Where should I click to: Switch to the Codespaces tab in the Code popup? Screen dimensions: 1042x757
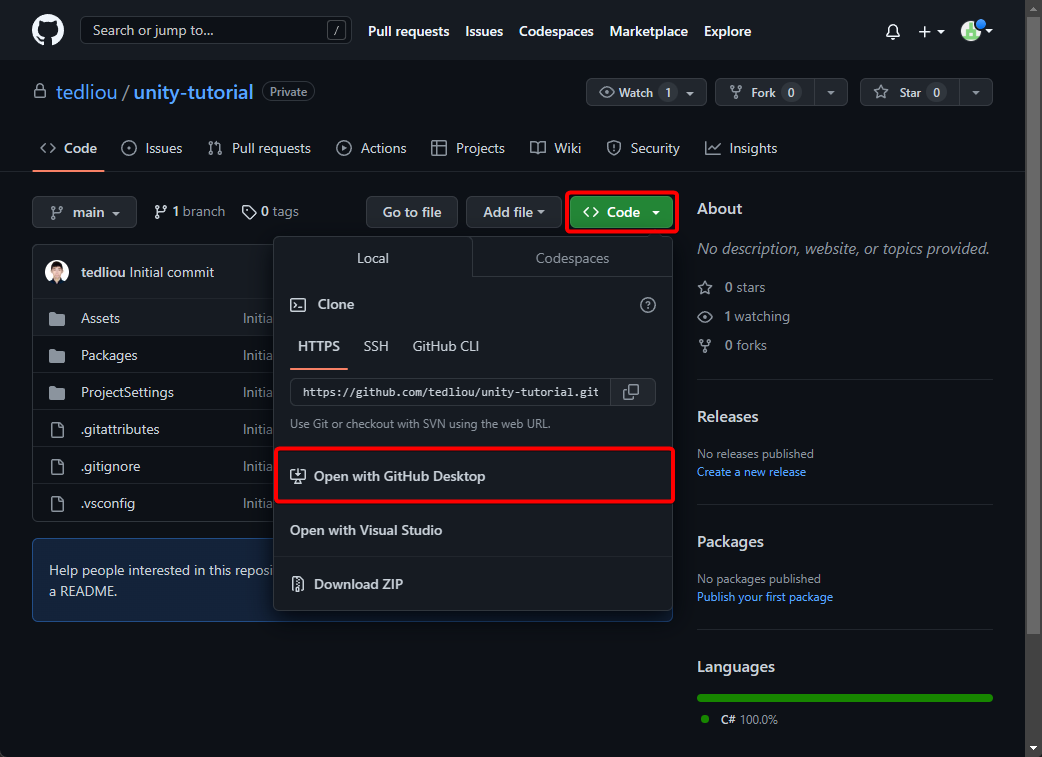(x=572, y=258)
